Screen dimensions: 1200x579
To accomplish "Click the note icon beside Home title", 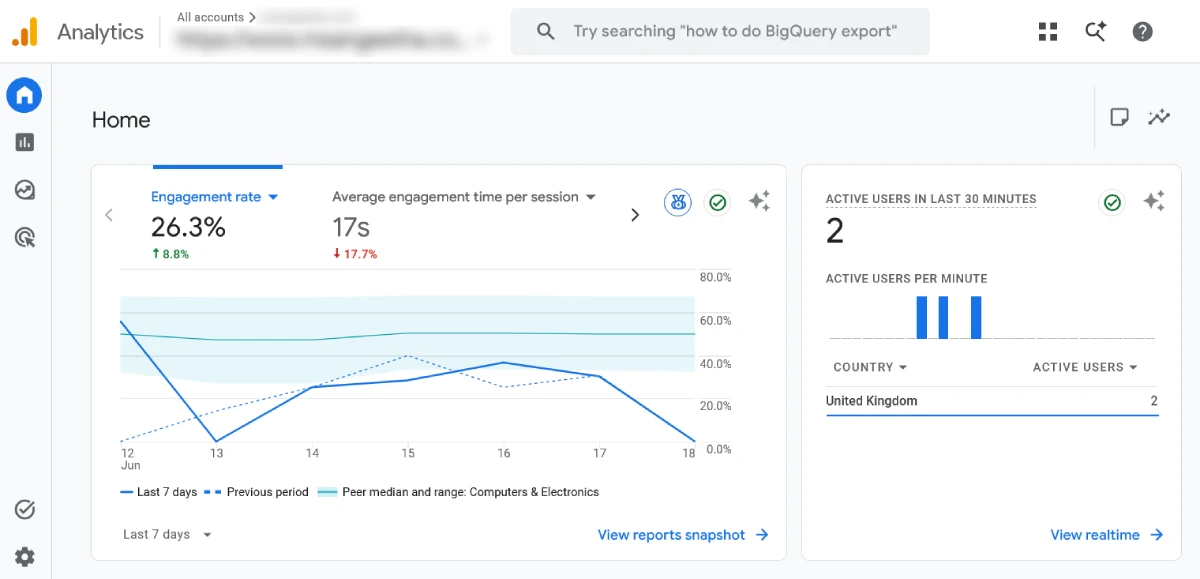I will click(x=1120, y=118).
